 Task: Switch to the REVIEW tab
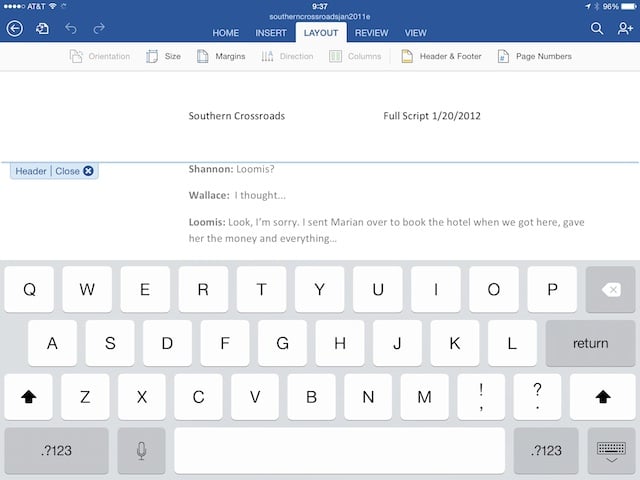click(x=371, y=33)
